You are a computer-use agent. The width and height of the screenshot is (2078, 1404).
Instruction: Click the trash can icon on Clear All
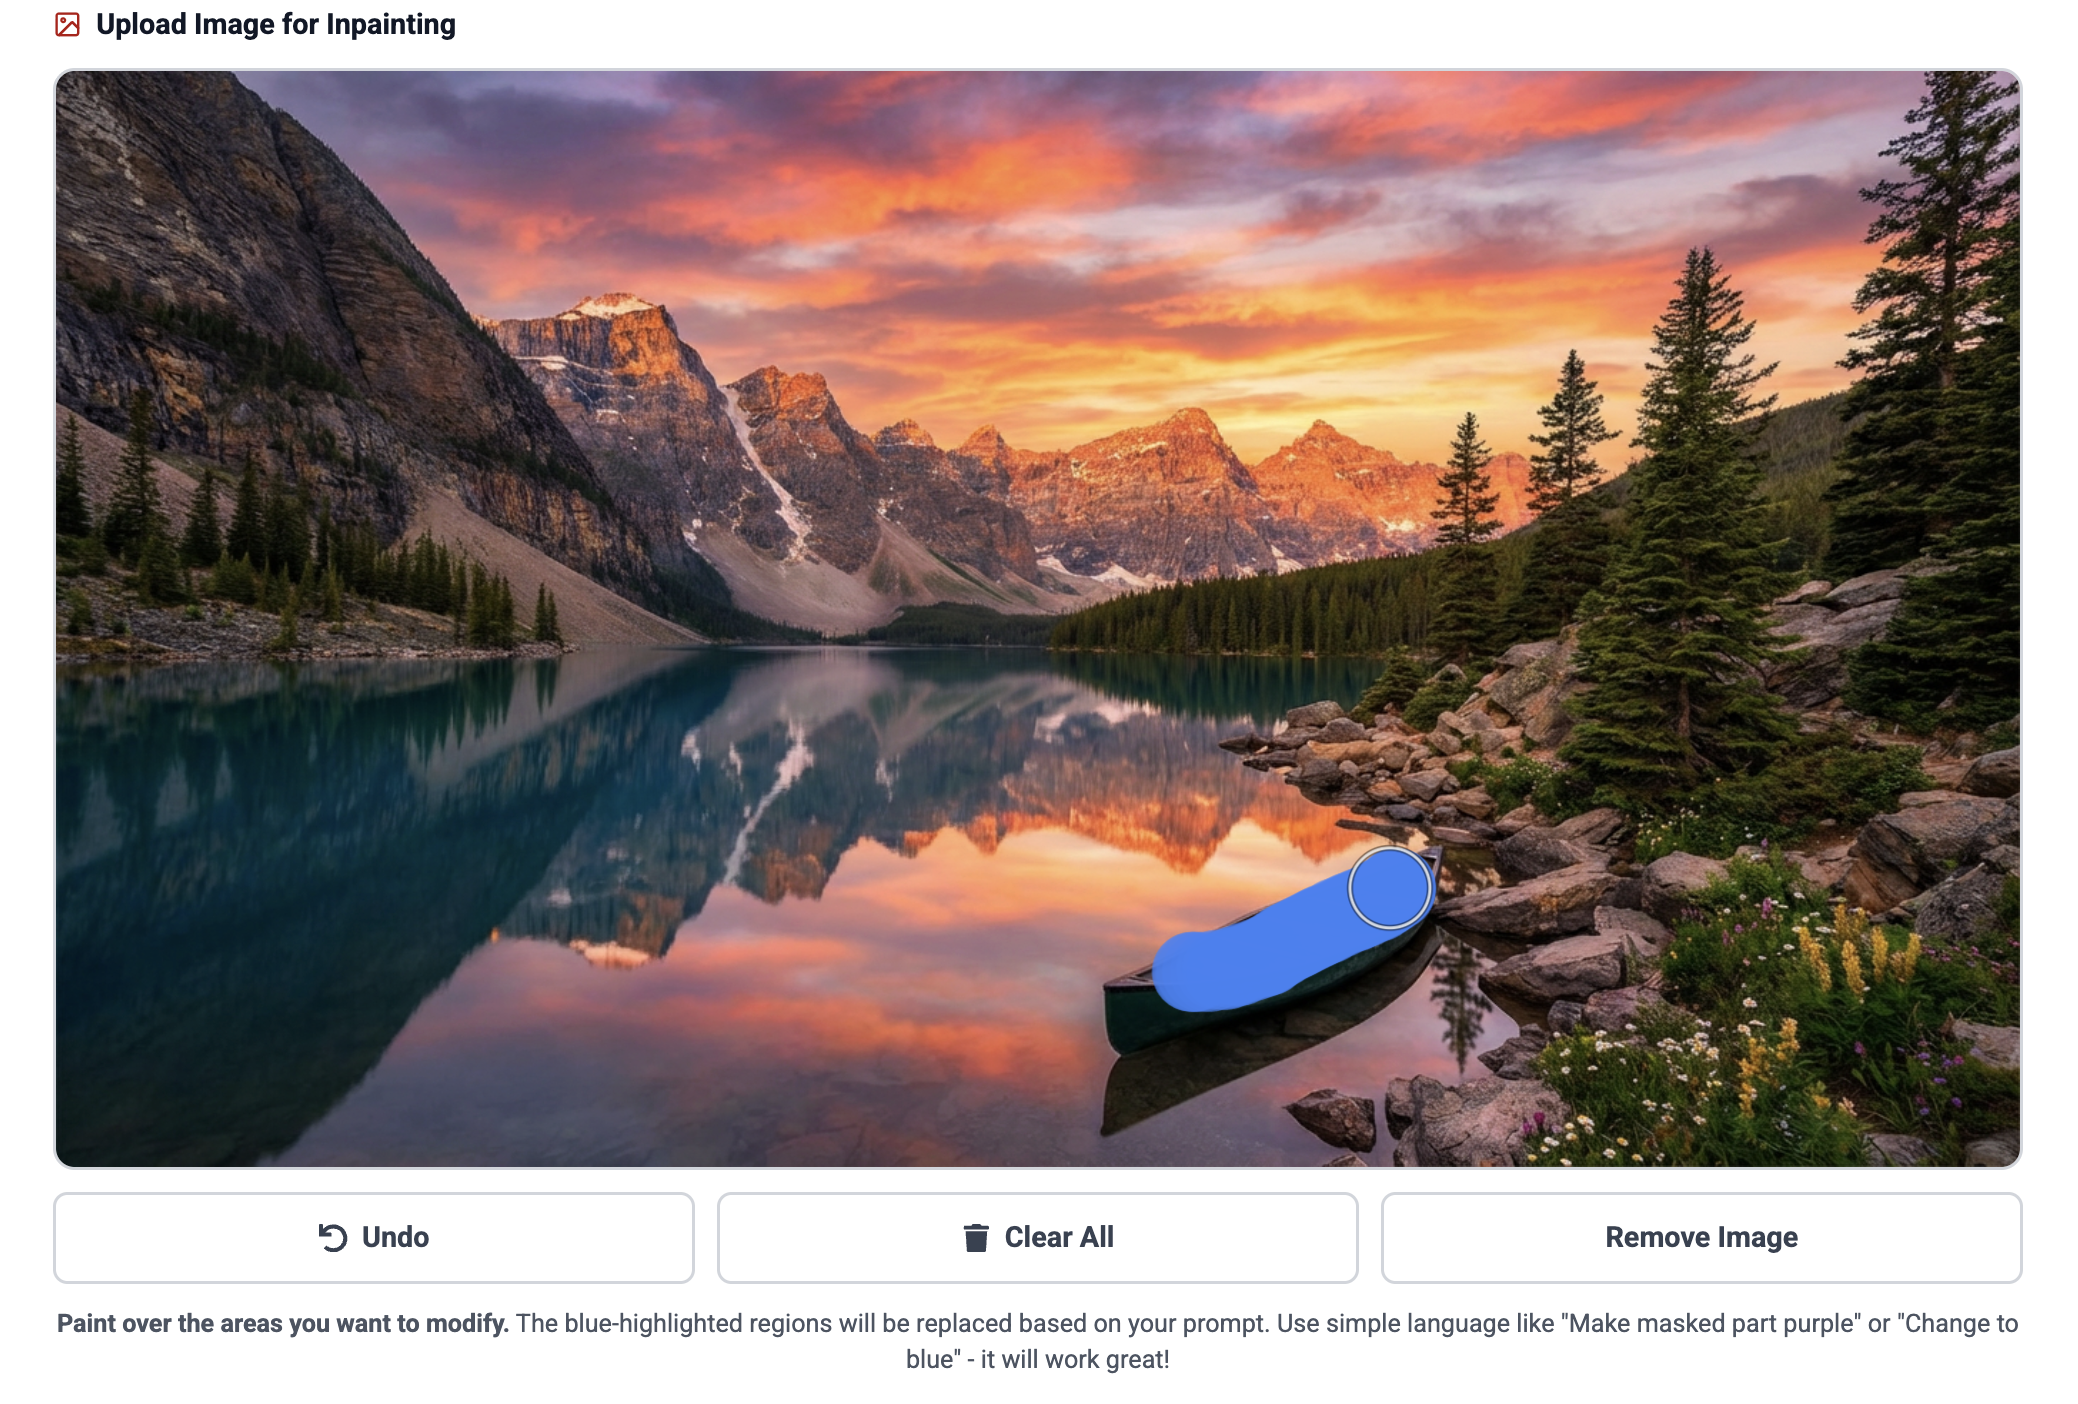(976, 1237)
